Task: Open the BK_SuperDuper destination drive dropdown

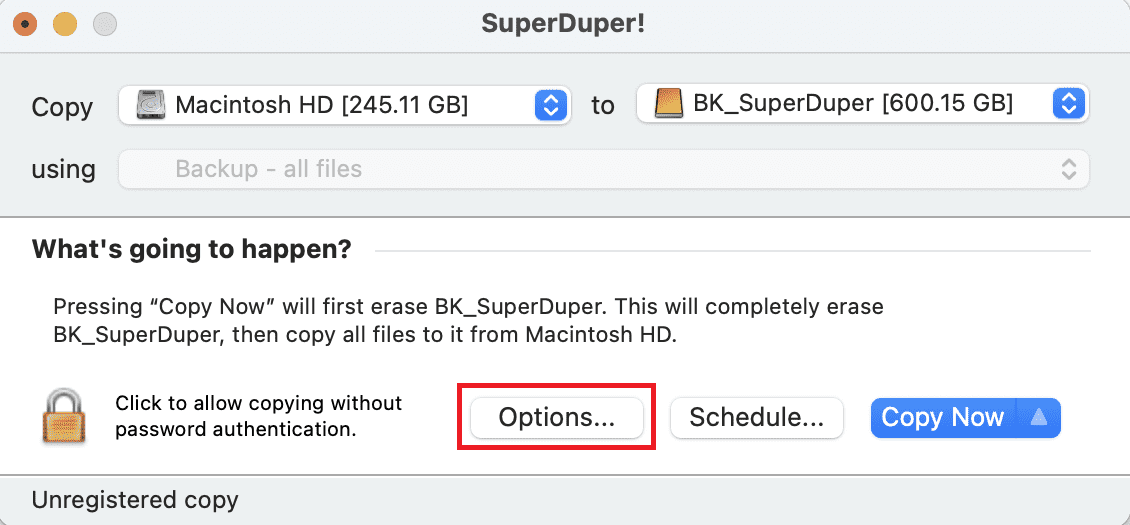Action: tap(863, 105)
